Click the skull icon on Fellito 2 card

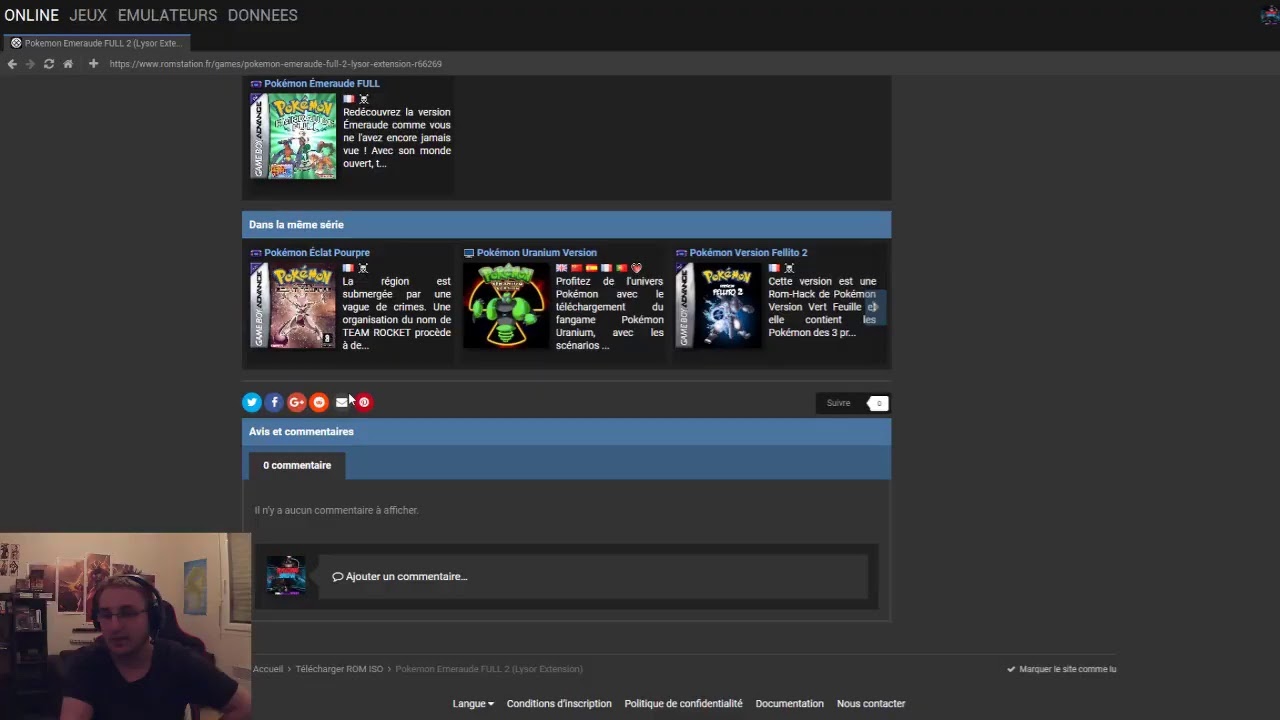click(x=789, y=268)
